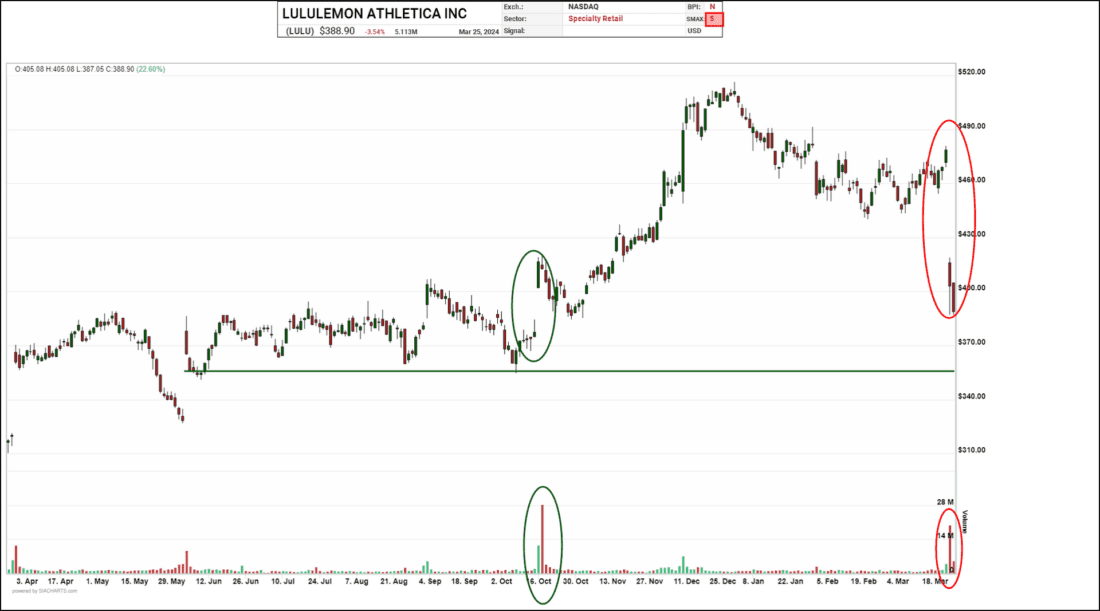Click the 28 M volume axis label
The width and height of the screenshot is (1100, 611).
click(945, 501)
